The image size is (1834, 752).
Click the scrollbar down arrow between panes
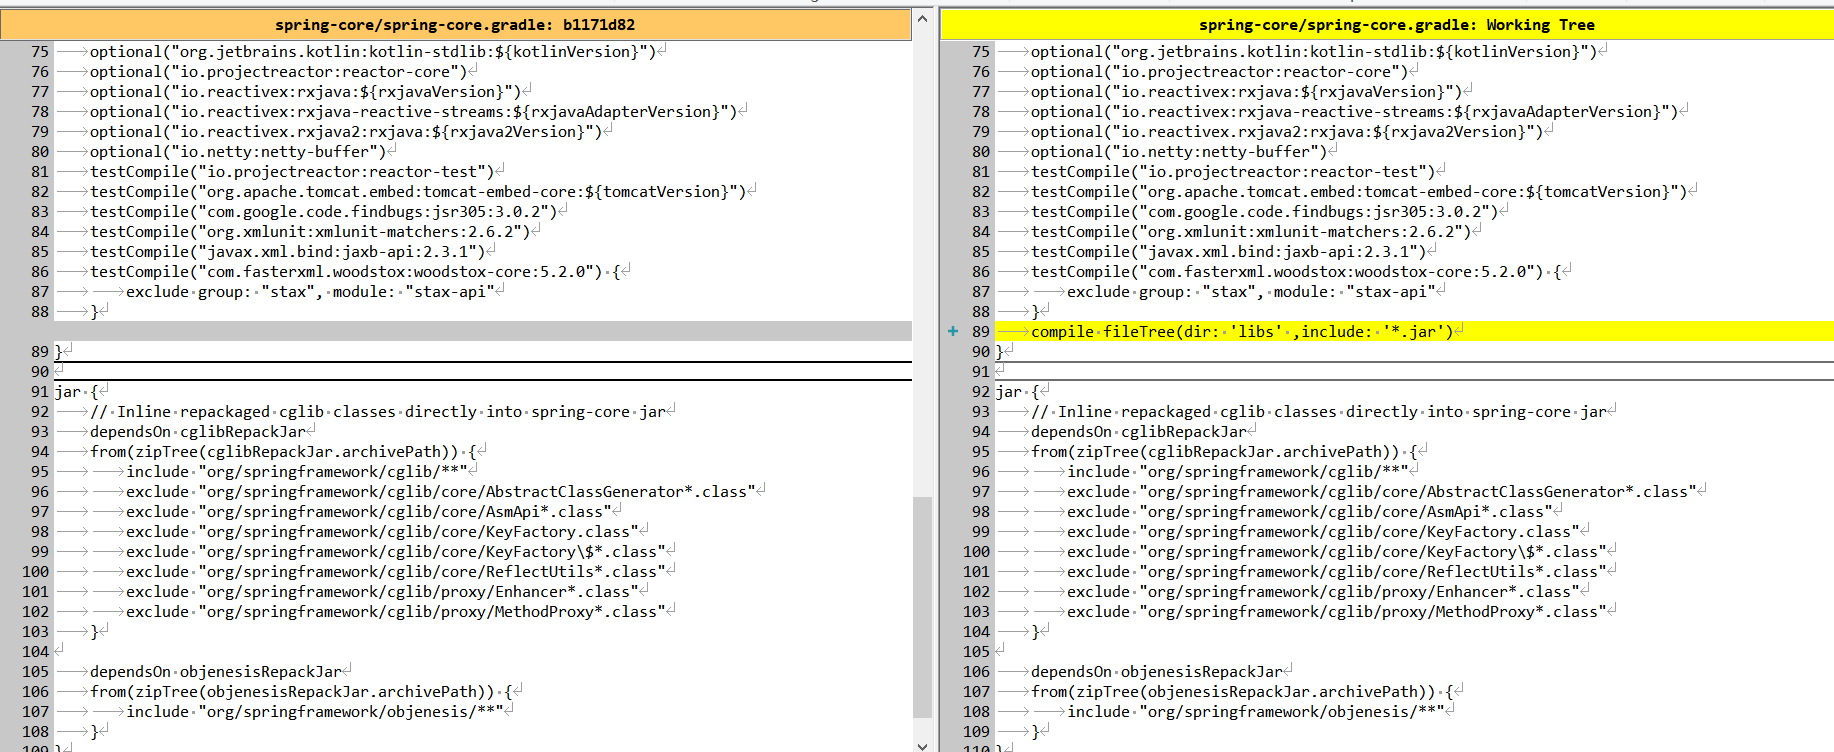922,745
